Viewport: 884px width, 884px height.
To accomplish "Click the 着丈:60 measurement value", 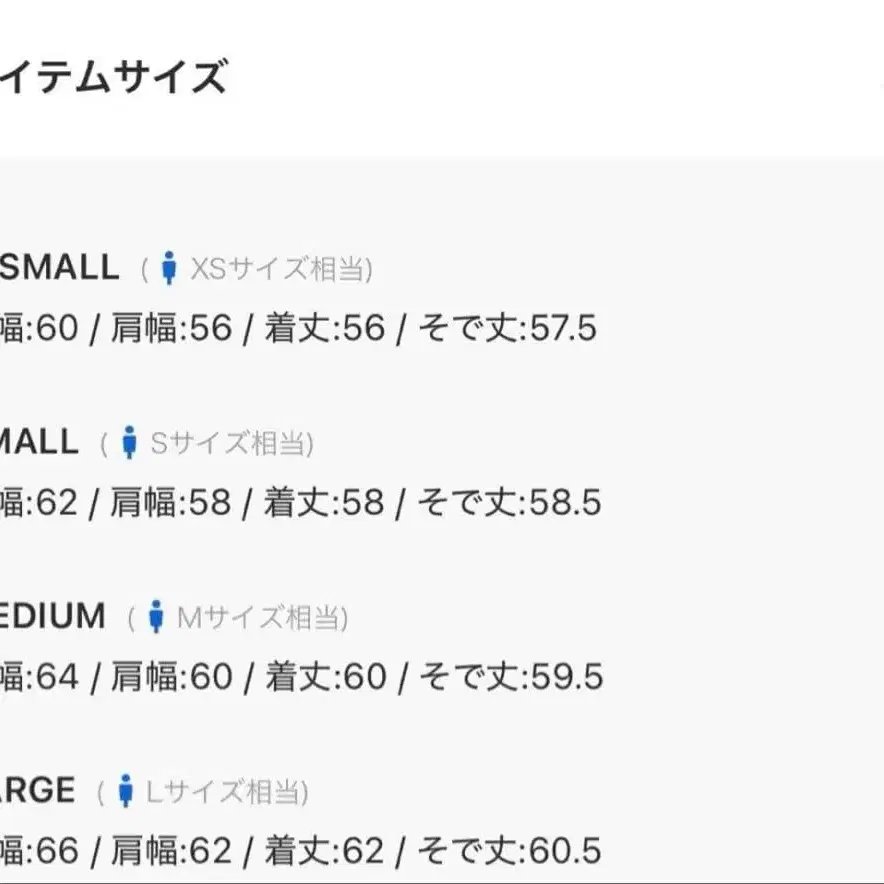I will coord(325,677).
